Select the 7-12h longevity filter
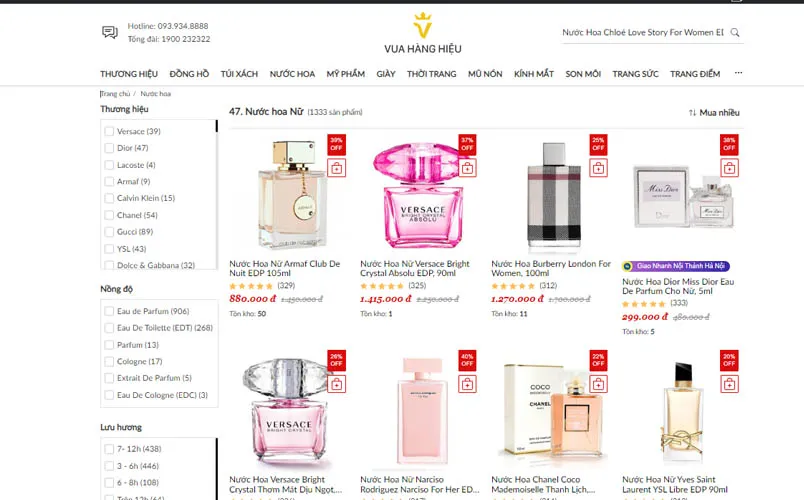The height and width of the screenshot is (500, 804). (x=109, y=449)
